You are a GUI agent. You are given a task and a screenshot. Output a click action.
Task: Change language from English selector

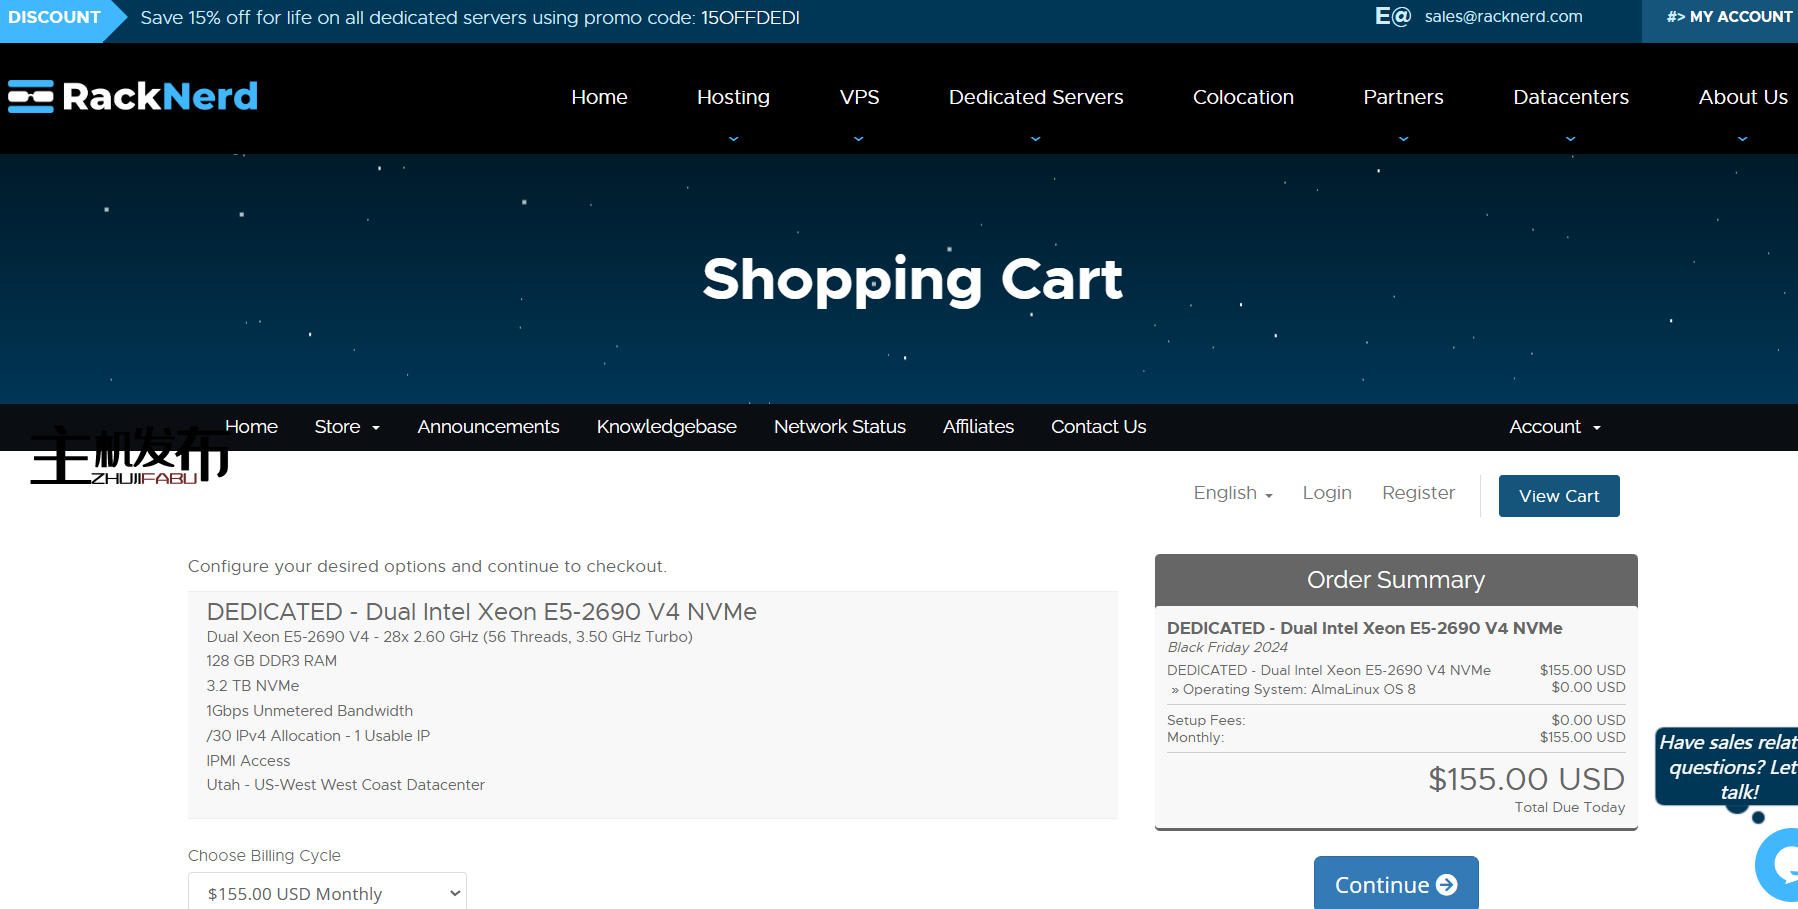click(x=1232, y=493)
